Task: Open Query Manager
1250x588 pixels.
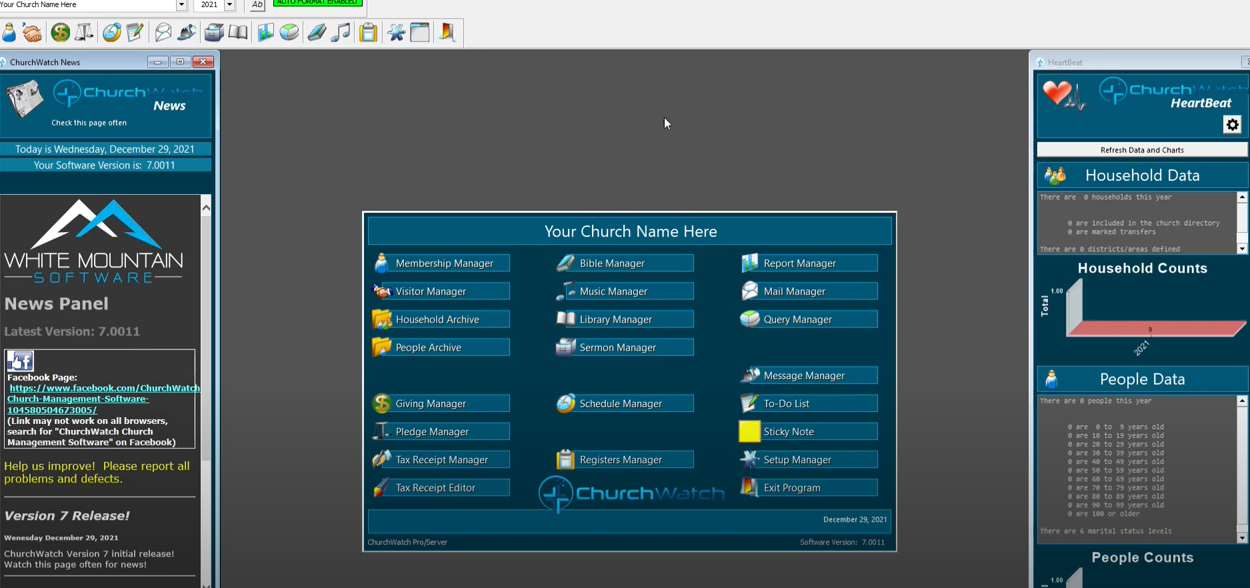Action: [808, 319]
